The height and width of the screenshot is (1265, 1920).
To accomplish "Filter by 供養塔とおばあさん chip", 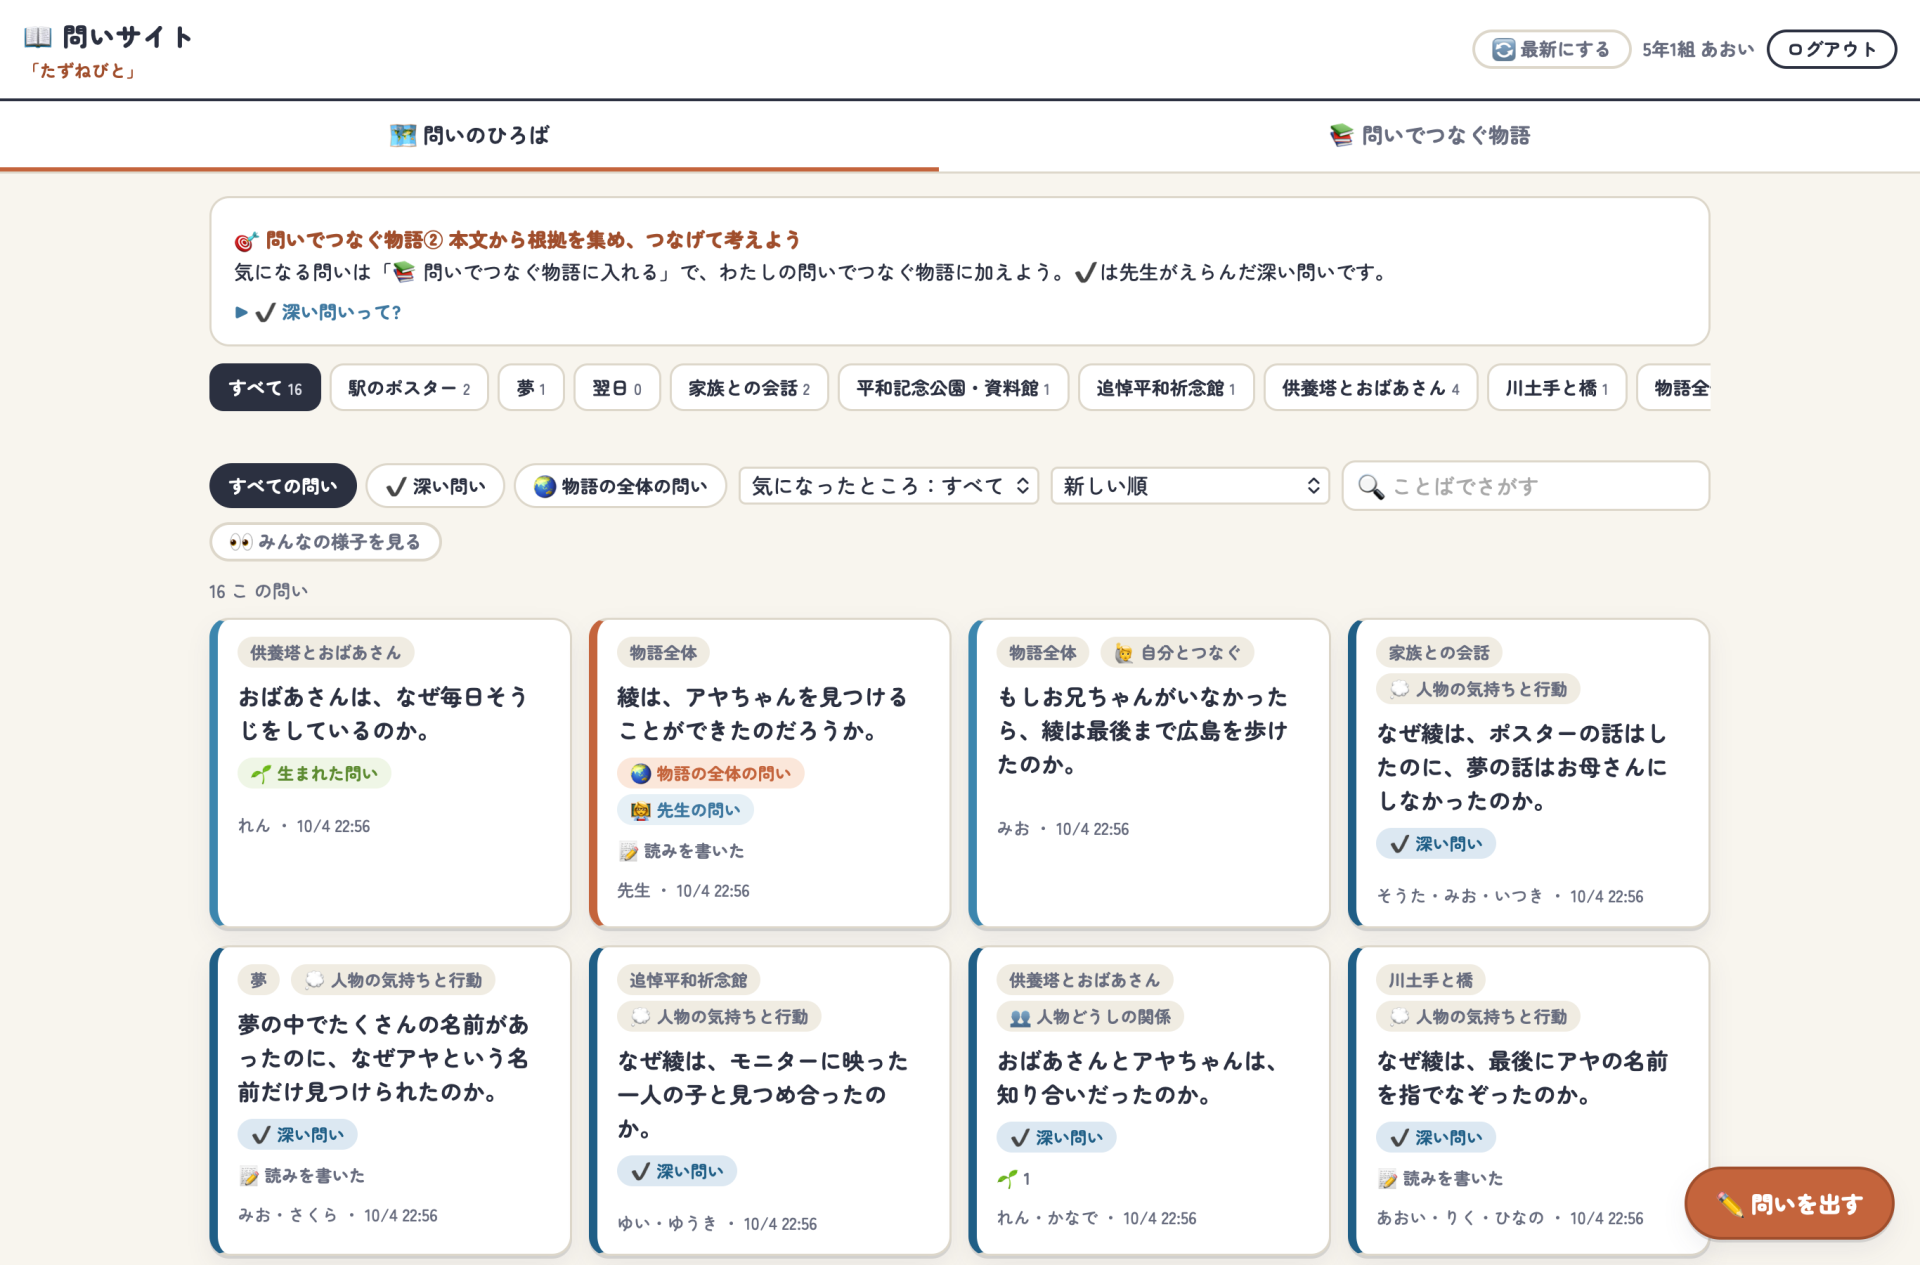I will point(1371,388).
